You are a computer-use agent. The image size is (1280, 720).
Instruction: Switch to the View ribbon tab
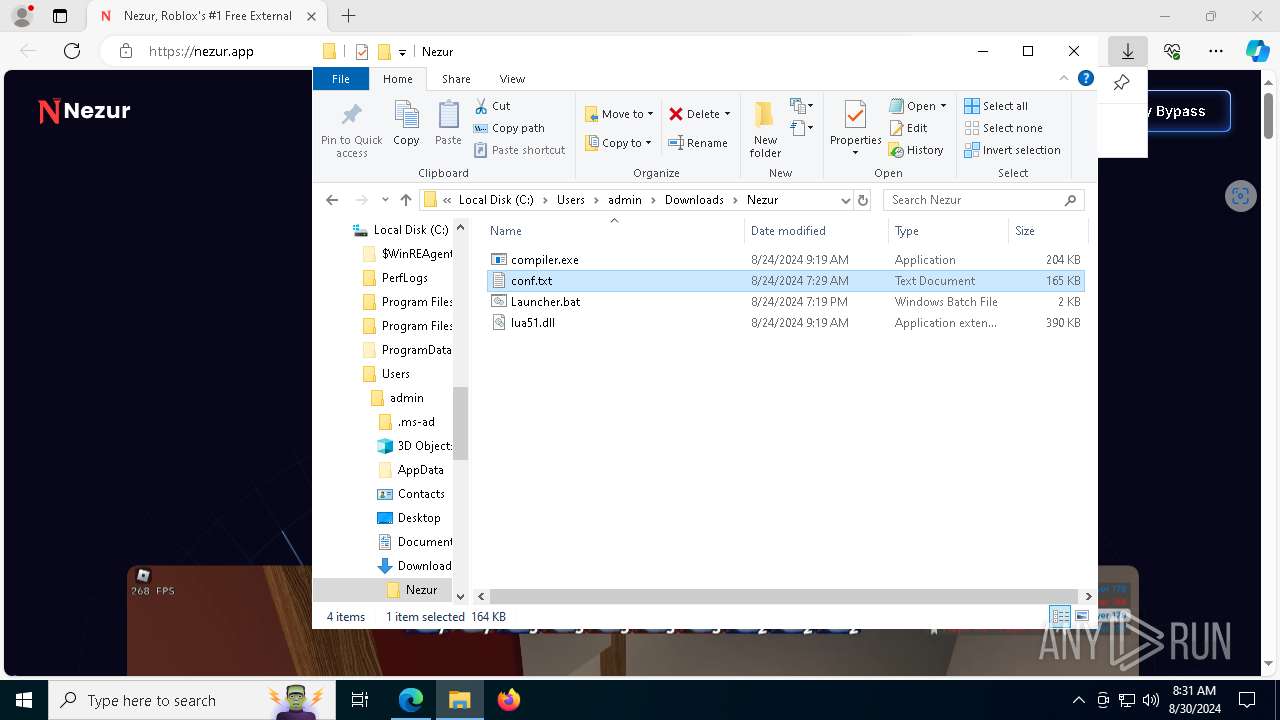click(x=512, y=79)
